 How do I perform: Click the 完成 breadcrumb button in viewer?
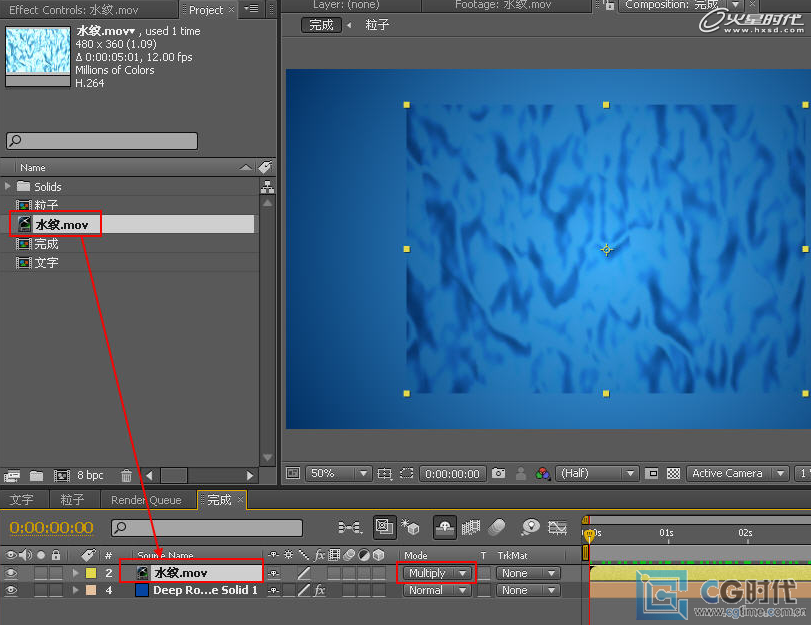pos(321,25)
